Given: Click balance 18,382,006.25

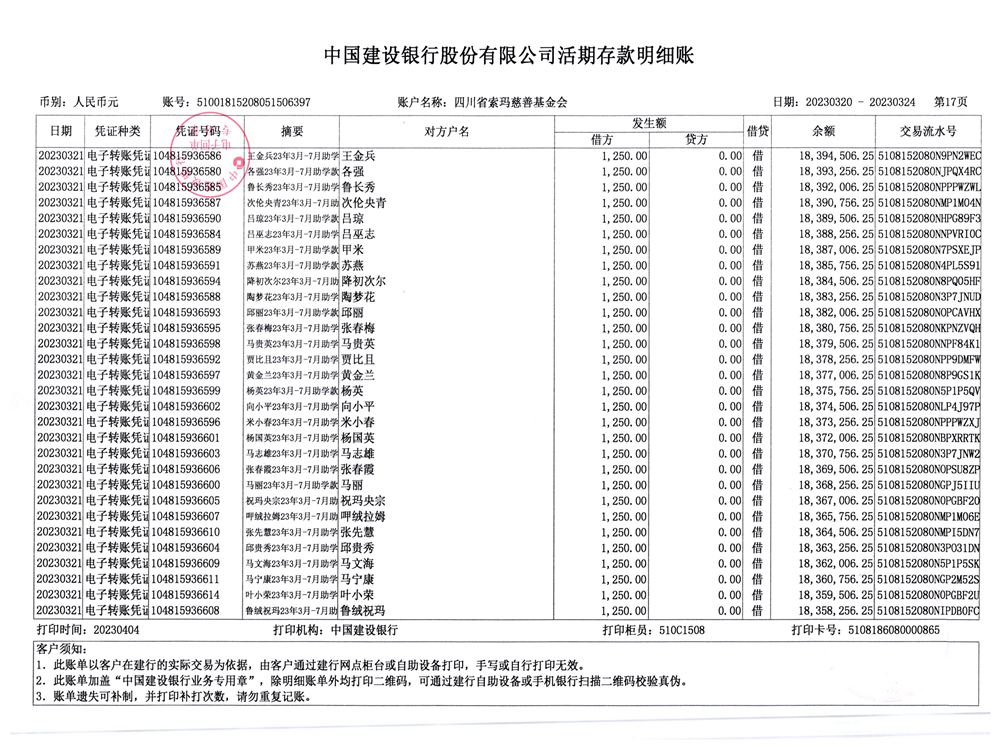Looking at the screenshot, I should (836, 312).
